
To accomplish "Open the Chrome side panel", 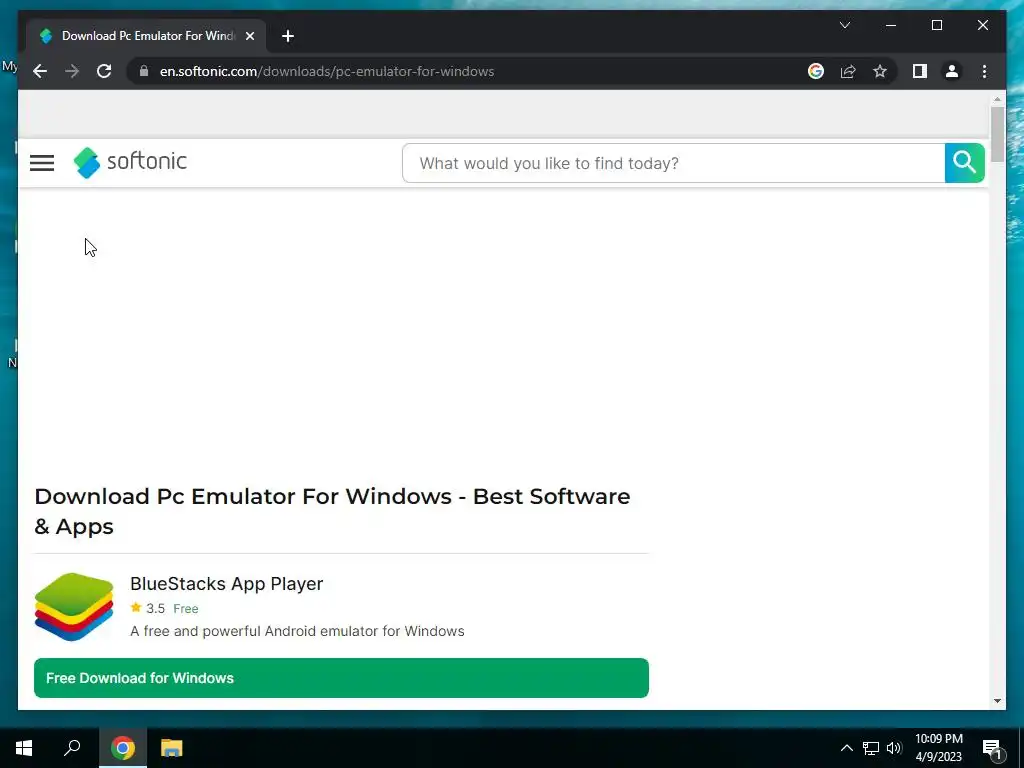I will (x=920, y=71).
